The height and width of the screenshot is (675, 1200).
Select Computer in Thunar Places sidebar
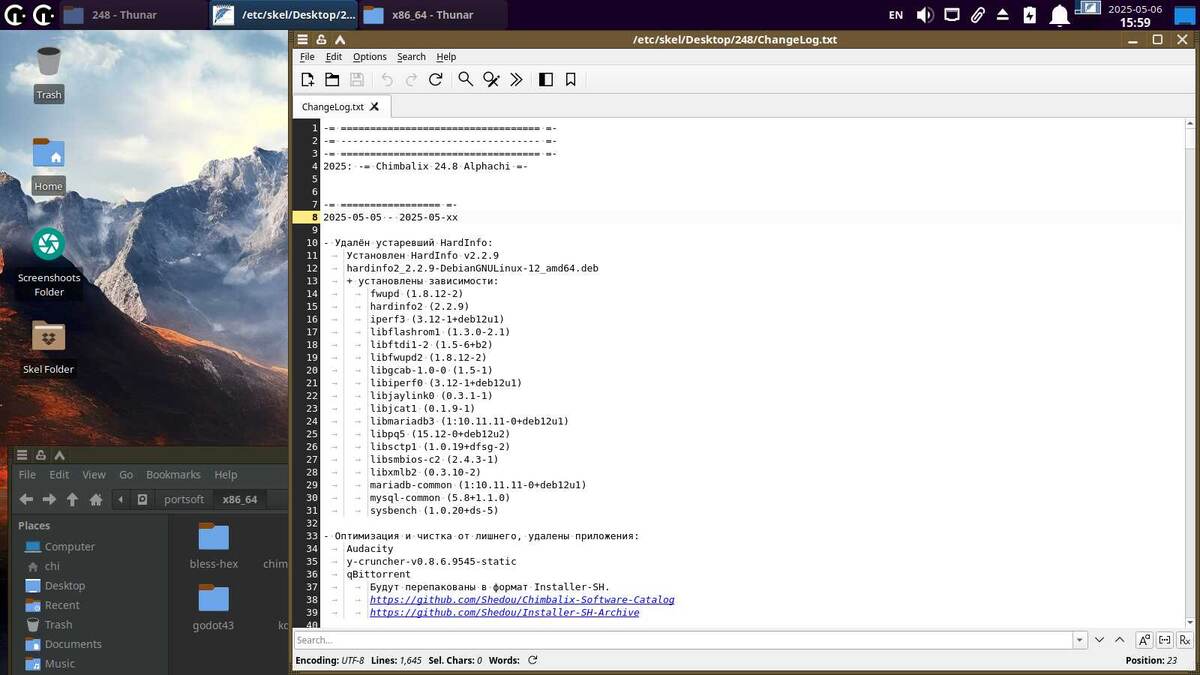coord(69,547)
